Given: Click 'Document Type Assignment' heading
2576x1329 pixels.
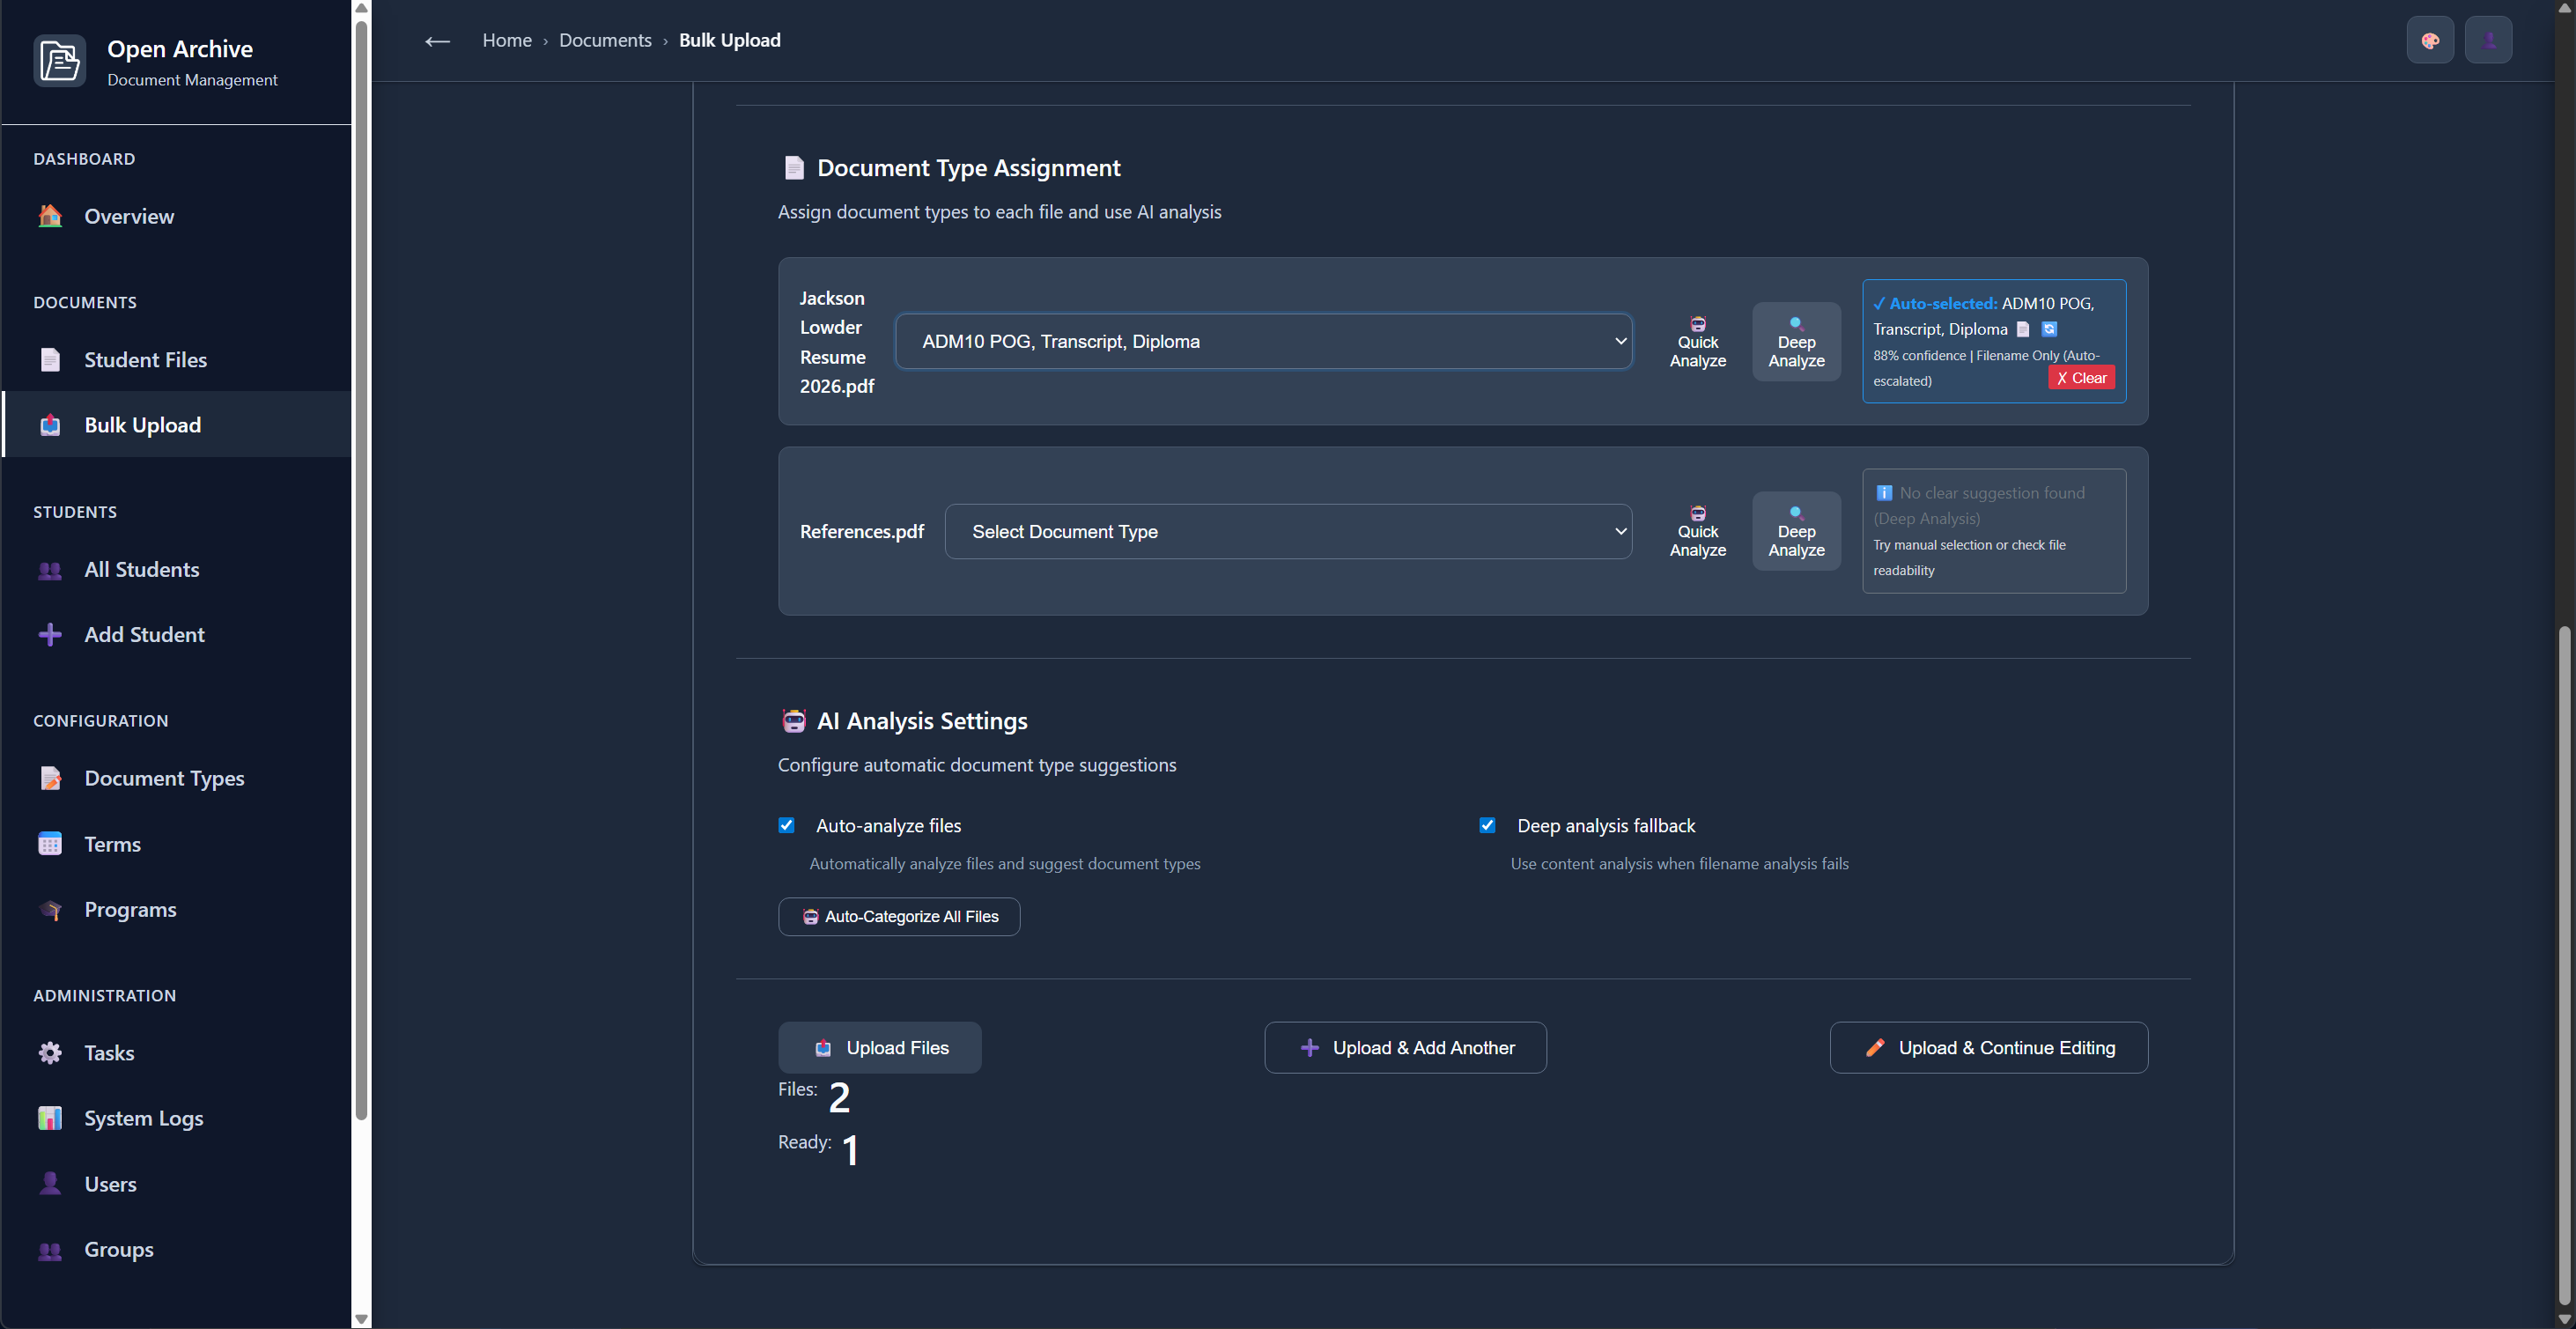Looking at the screenshot, I should 969,168.
